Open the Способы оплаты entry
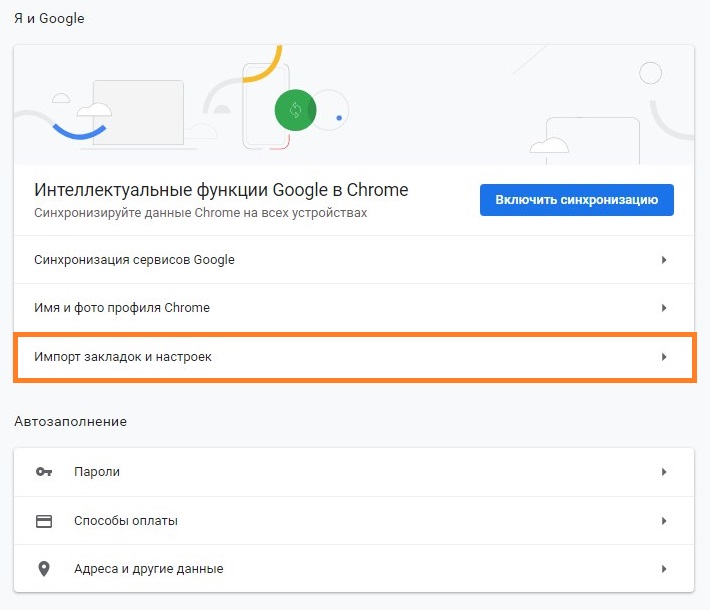Viewport: 710px width, 610px height. click(x=126, y=521)
